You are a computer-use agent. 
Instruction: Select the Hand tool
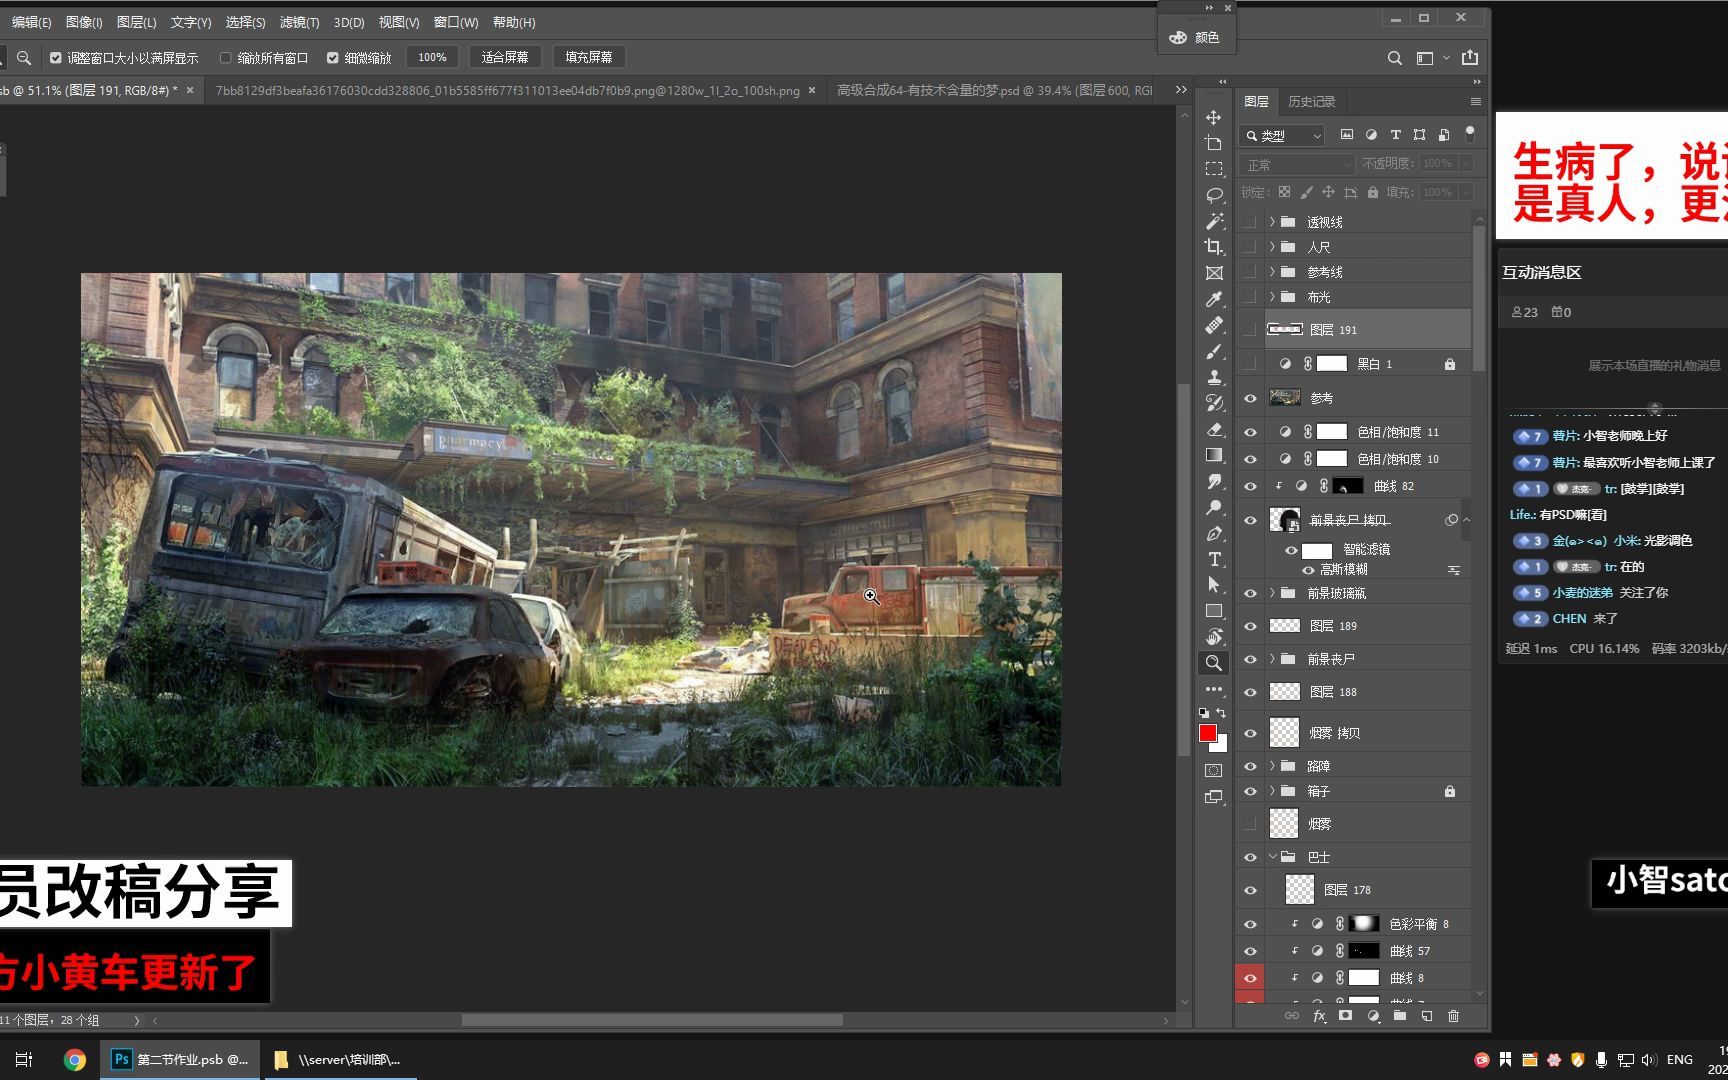[x=1214, y=637]
